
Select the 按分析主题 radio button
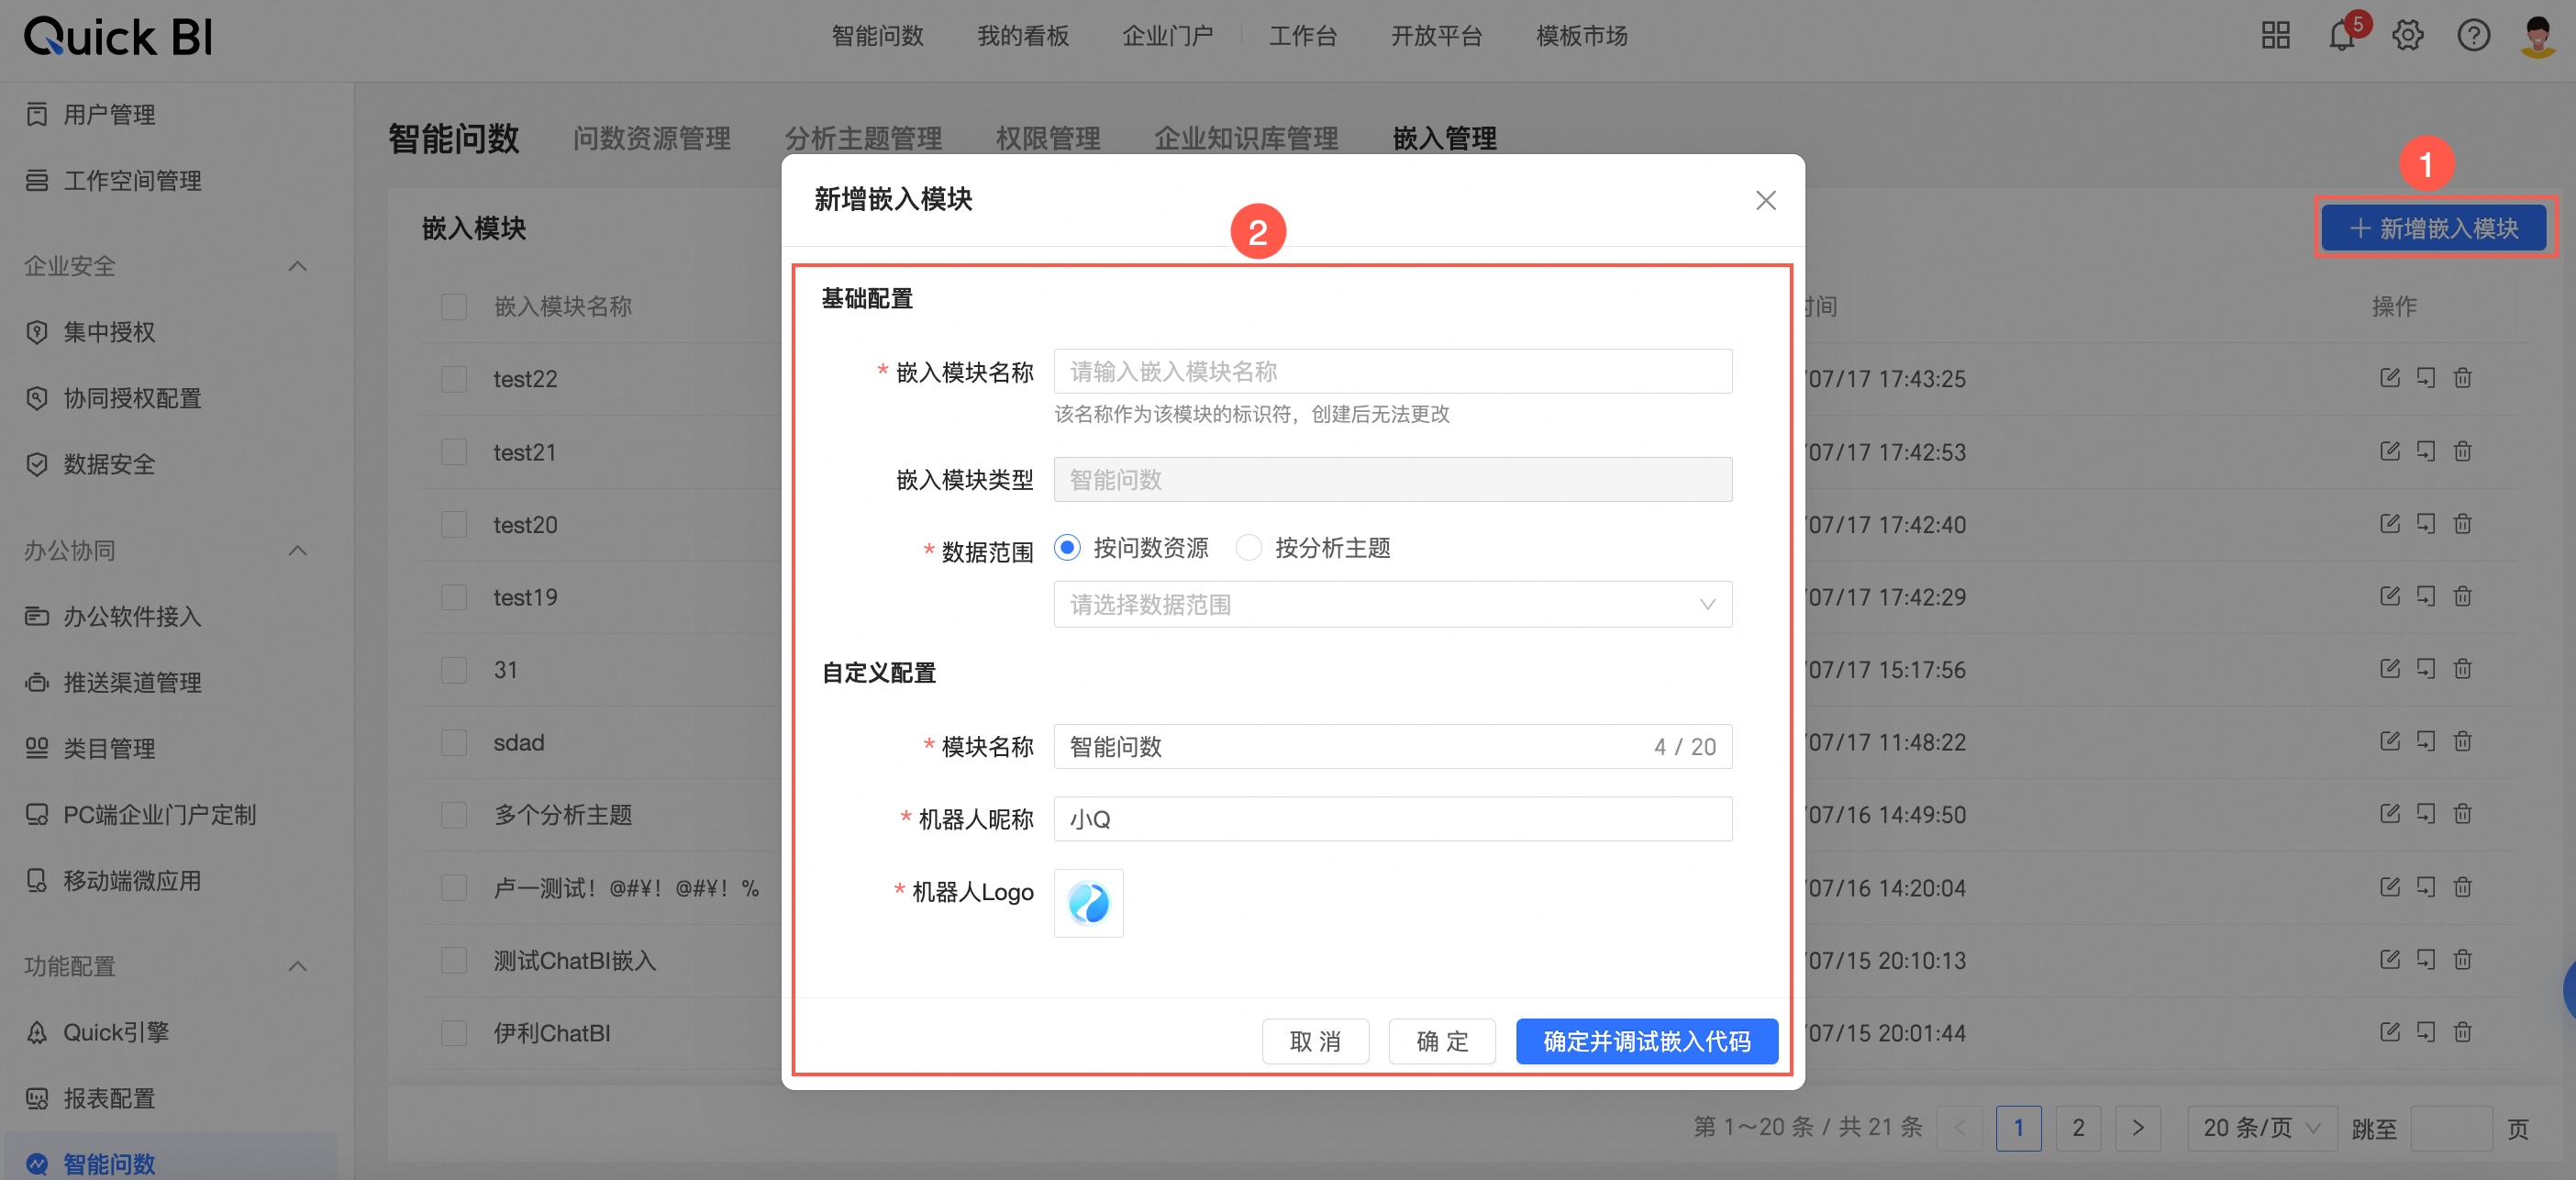click(x=1249, y=548)
